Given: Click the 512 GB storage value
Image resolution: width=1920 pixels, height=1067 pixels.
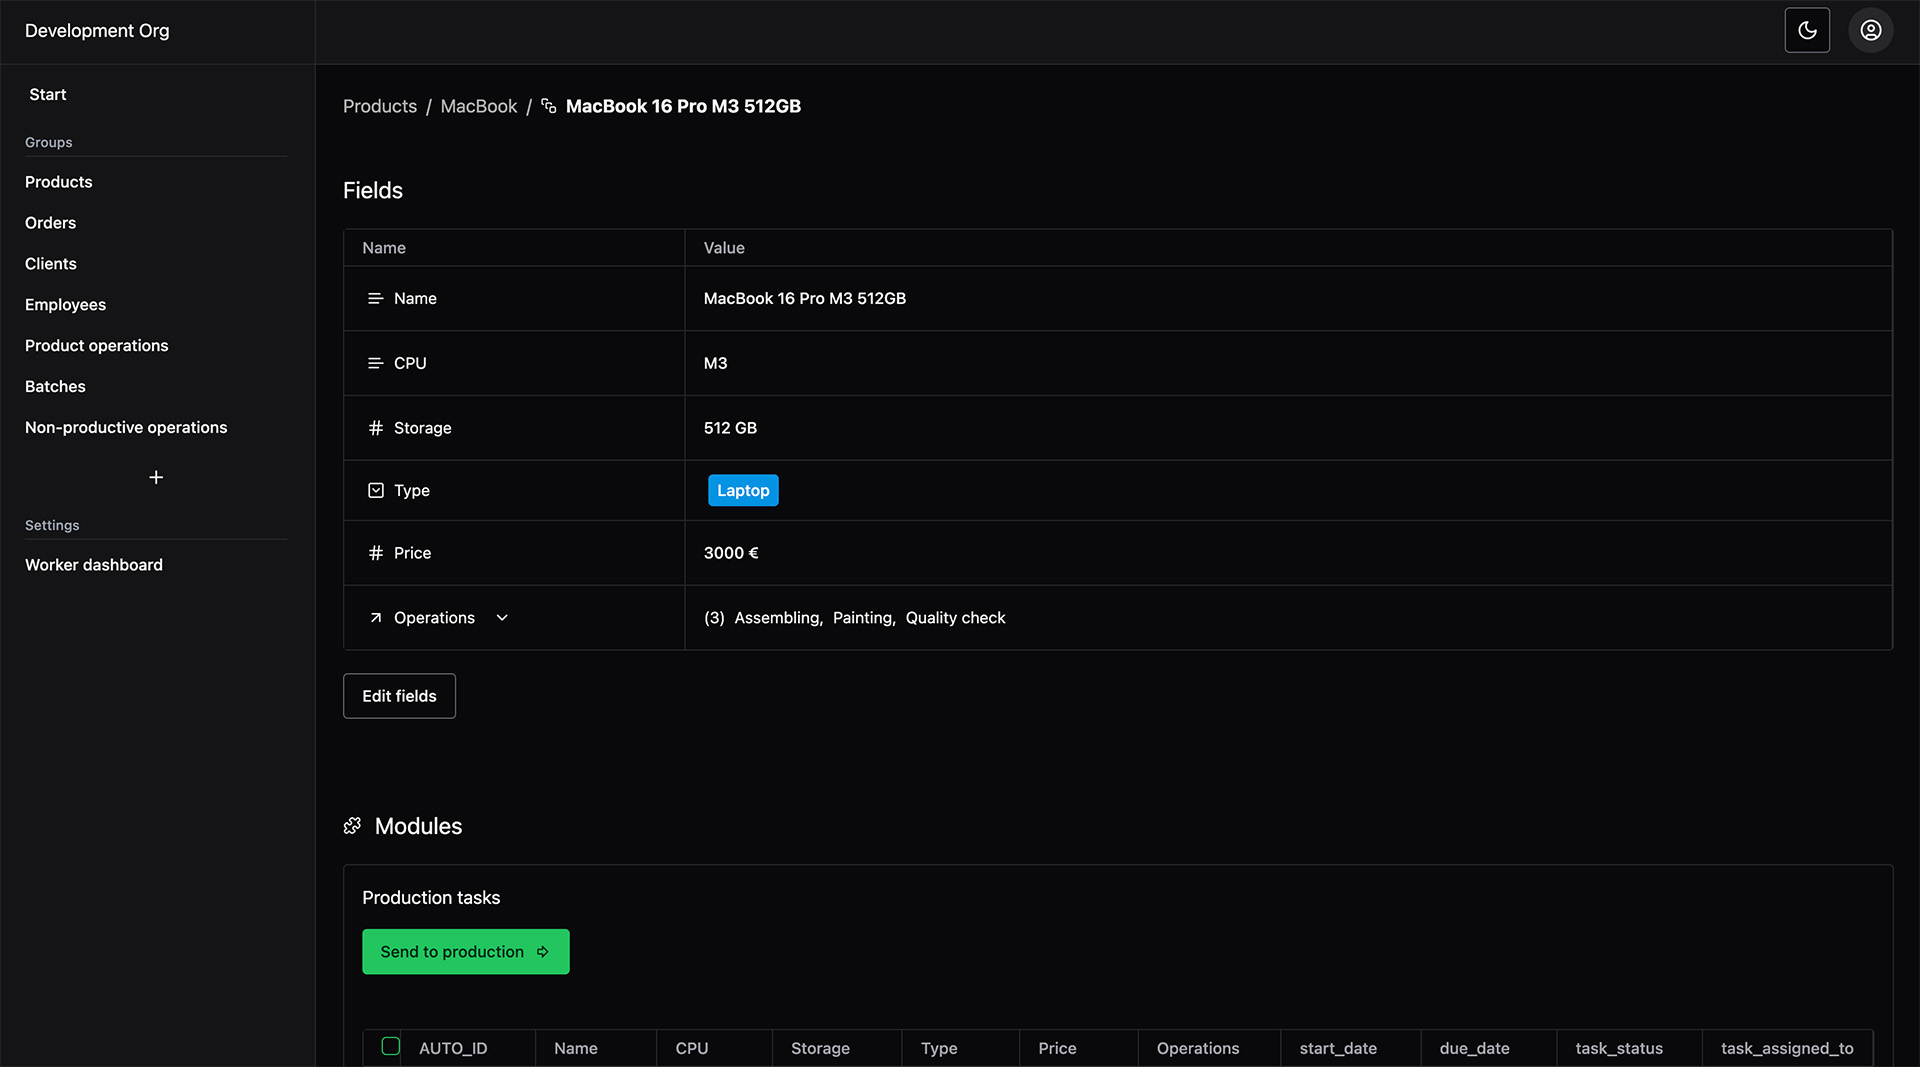Looking at the screenshot, I should coord(730,428).
